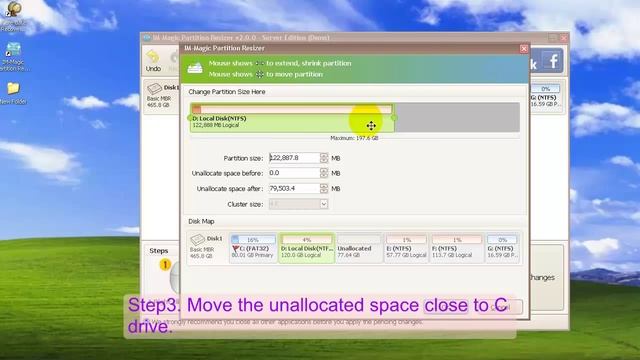This screenshot has width=640, height=360.
Task: Click the 'Disk Map' section label
Action: tap(201, 221)
